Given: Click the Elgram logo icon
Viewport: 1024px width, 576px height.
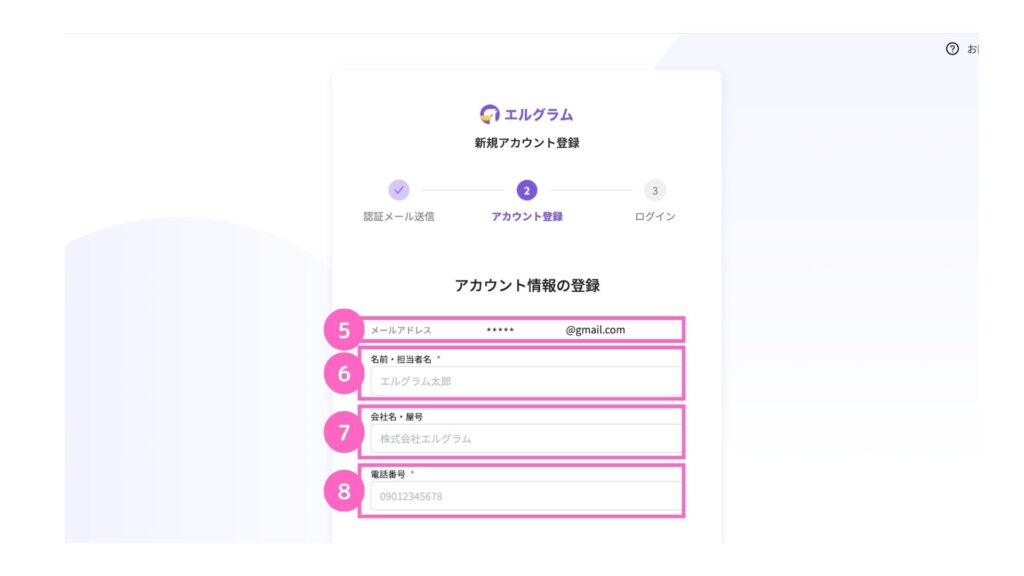Looking at the screenshot, I should 490,114.
